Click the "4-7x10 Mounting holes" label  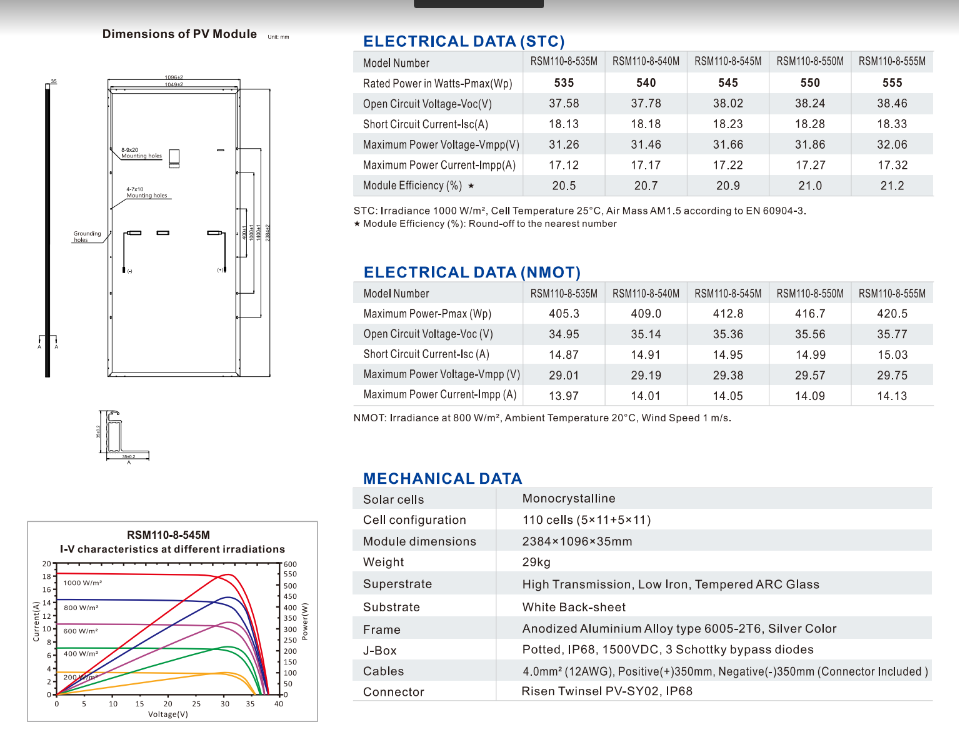(x=146, y=193)
